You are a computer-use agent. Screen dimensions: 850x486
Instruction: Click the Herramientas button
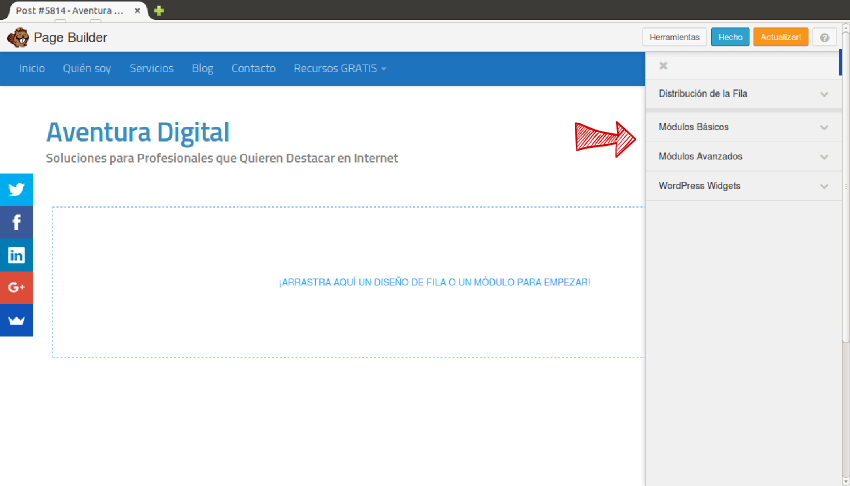(674, 37)
